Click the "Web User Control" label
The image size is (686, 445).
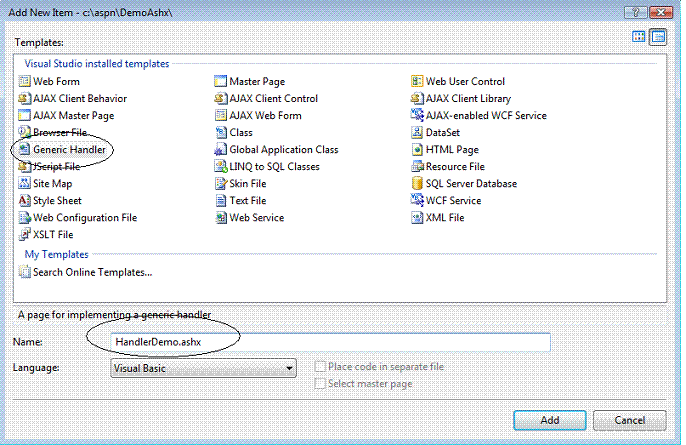point(465,81)
